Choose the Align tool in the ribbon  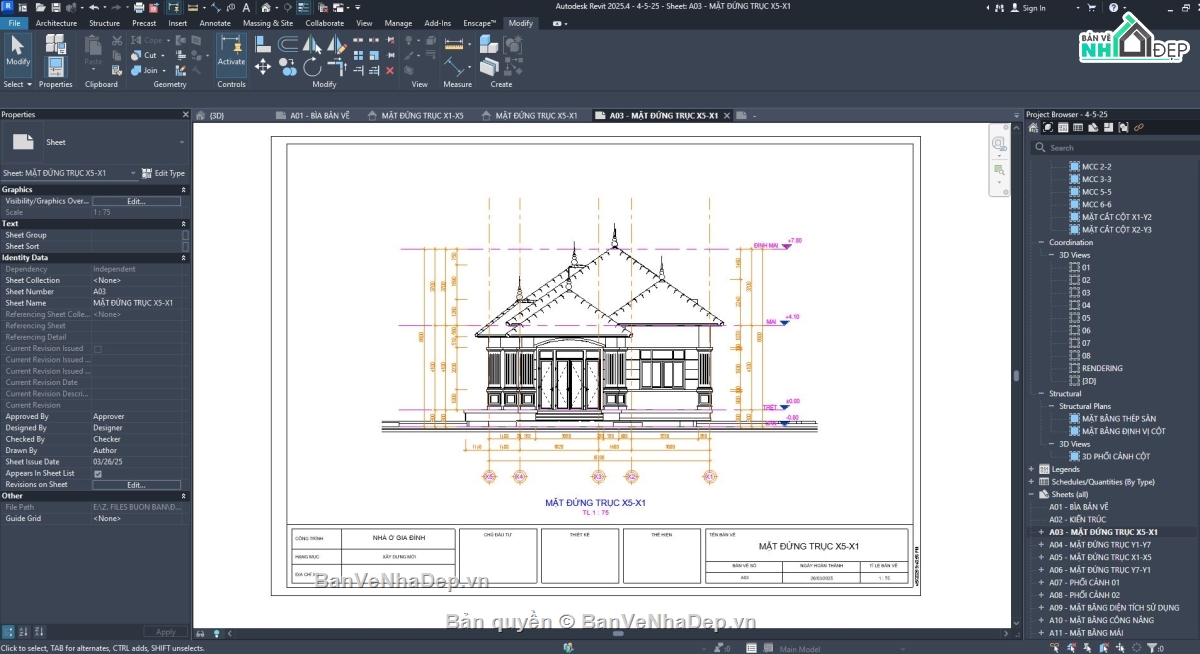[x=263, y=44]
